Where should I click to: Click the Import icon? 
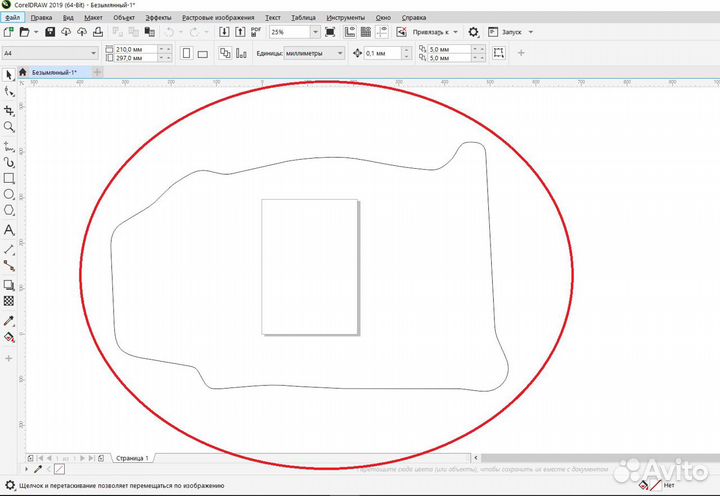tap(224, 32)
